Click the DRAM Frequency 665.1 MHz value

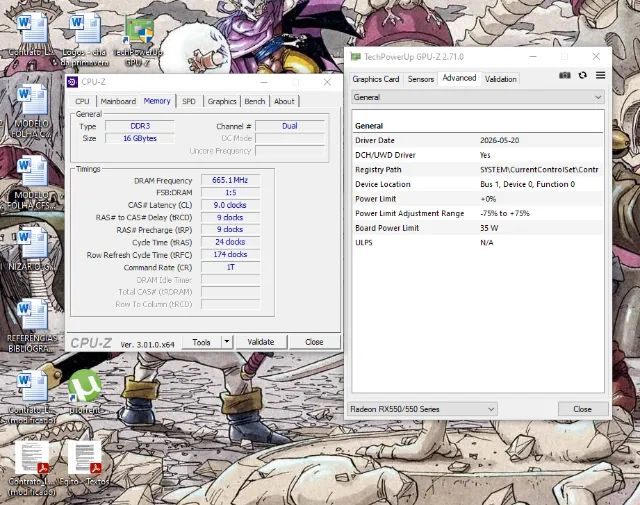coord(231,180)
